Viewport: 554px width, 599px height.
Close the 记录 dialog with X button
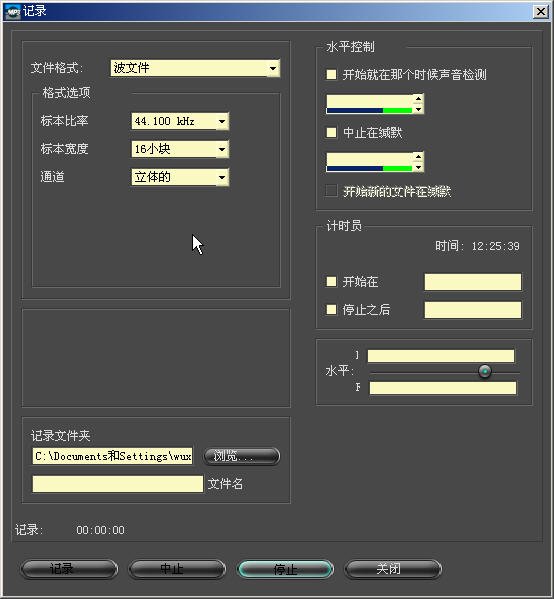point(541,12)
